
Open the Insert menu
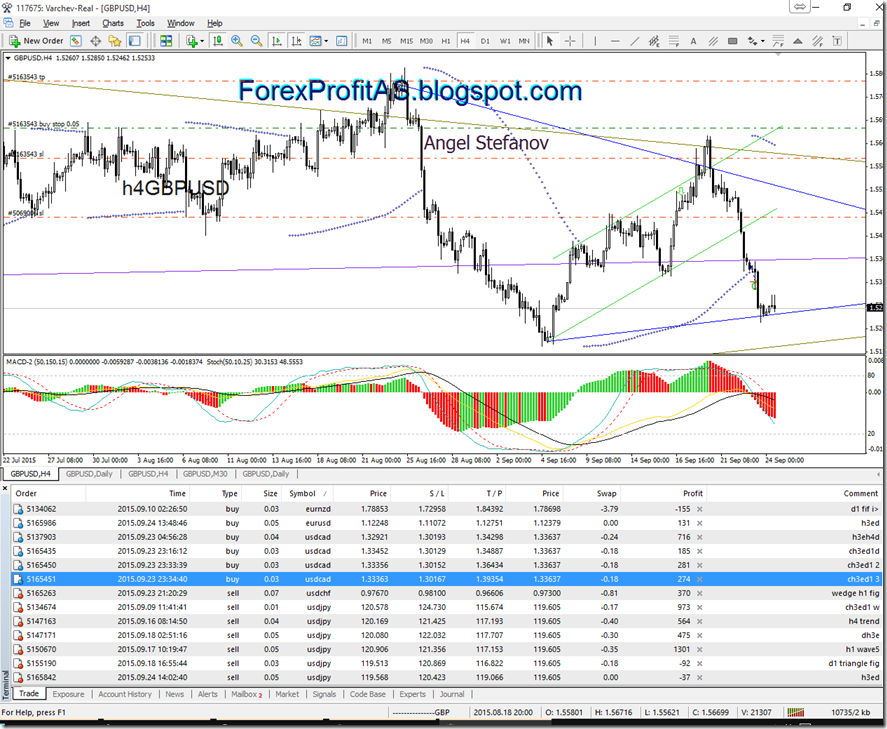(x=81, y=23)
